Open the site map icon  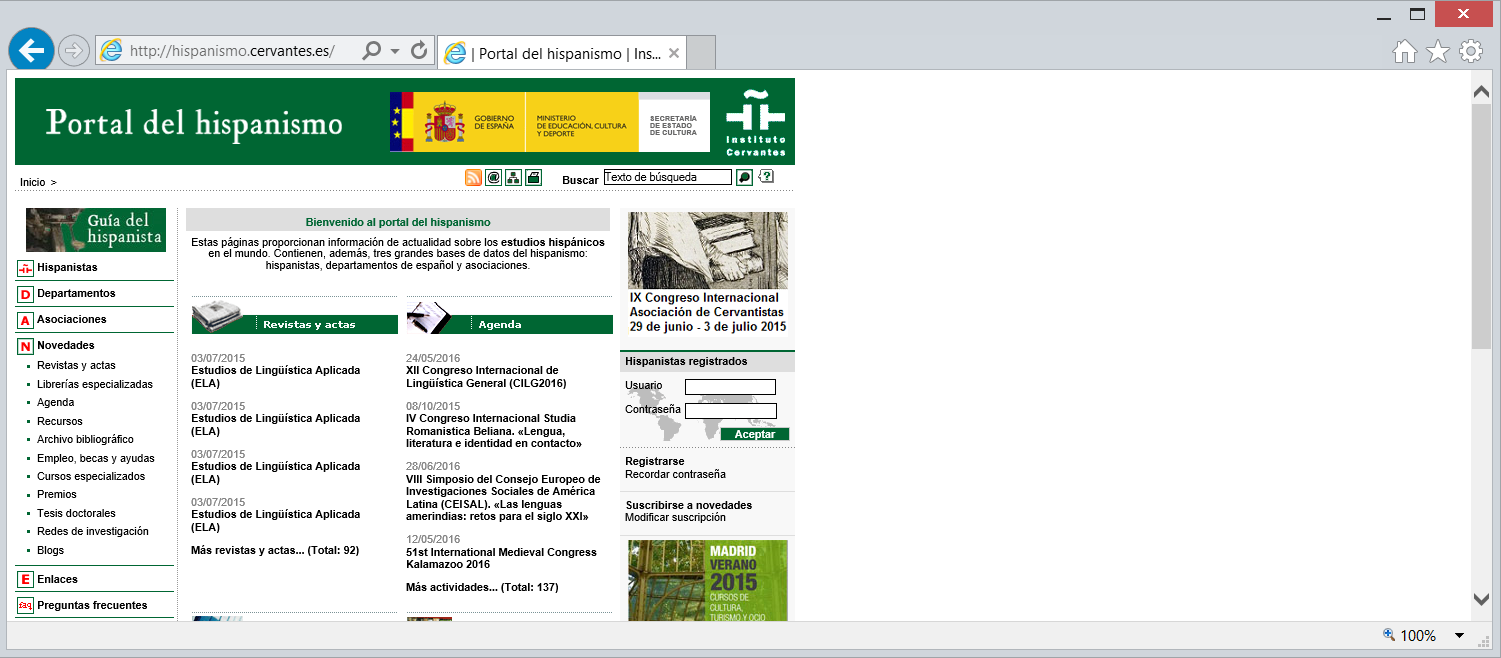pyautogui.click(x=513, y=178)
